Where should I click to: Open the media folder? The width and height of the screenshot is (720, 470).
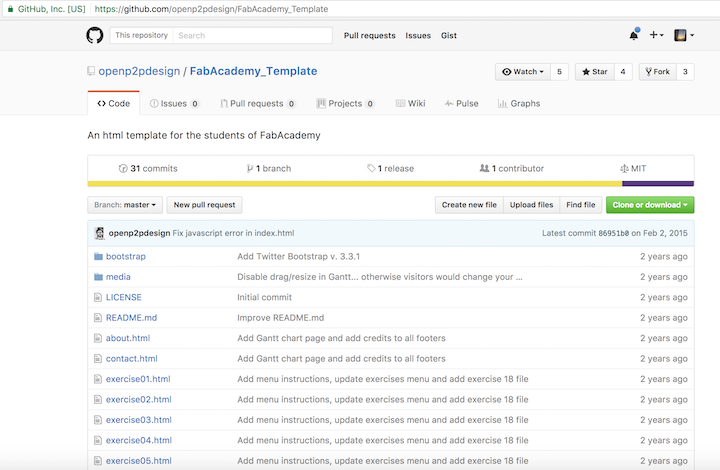click(118, 277)
